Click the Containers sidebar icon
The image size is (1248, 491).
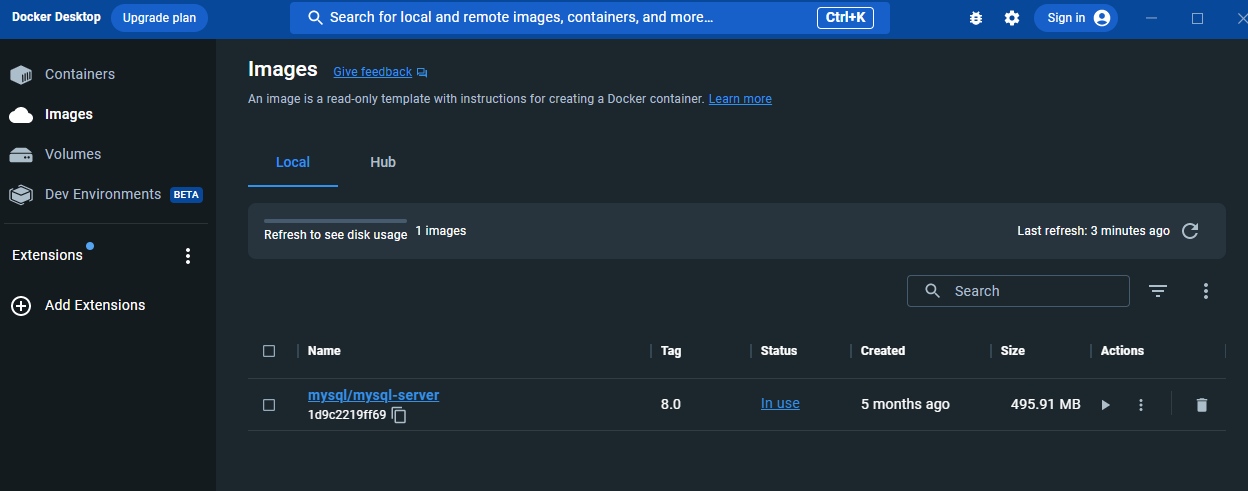21,75
